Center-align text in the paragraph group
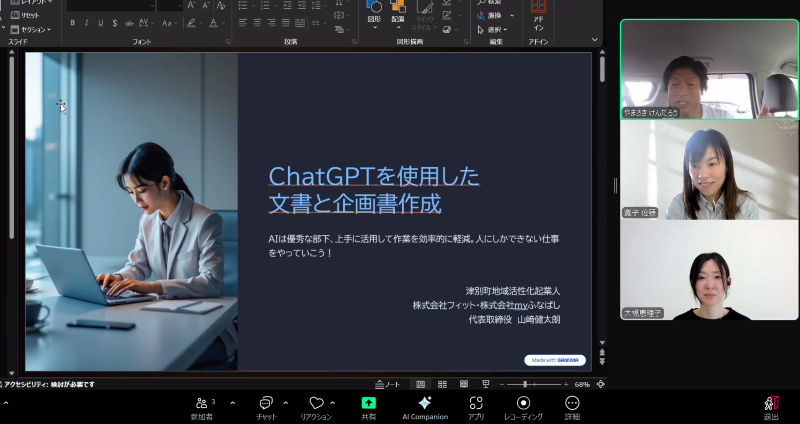This screenshot has height=424, width=800. [257, 23]
